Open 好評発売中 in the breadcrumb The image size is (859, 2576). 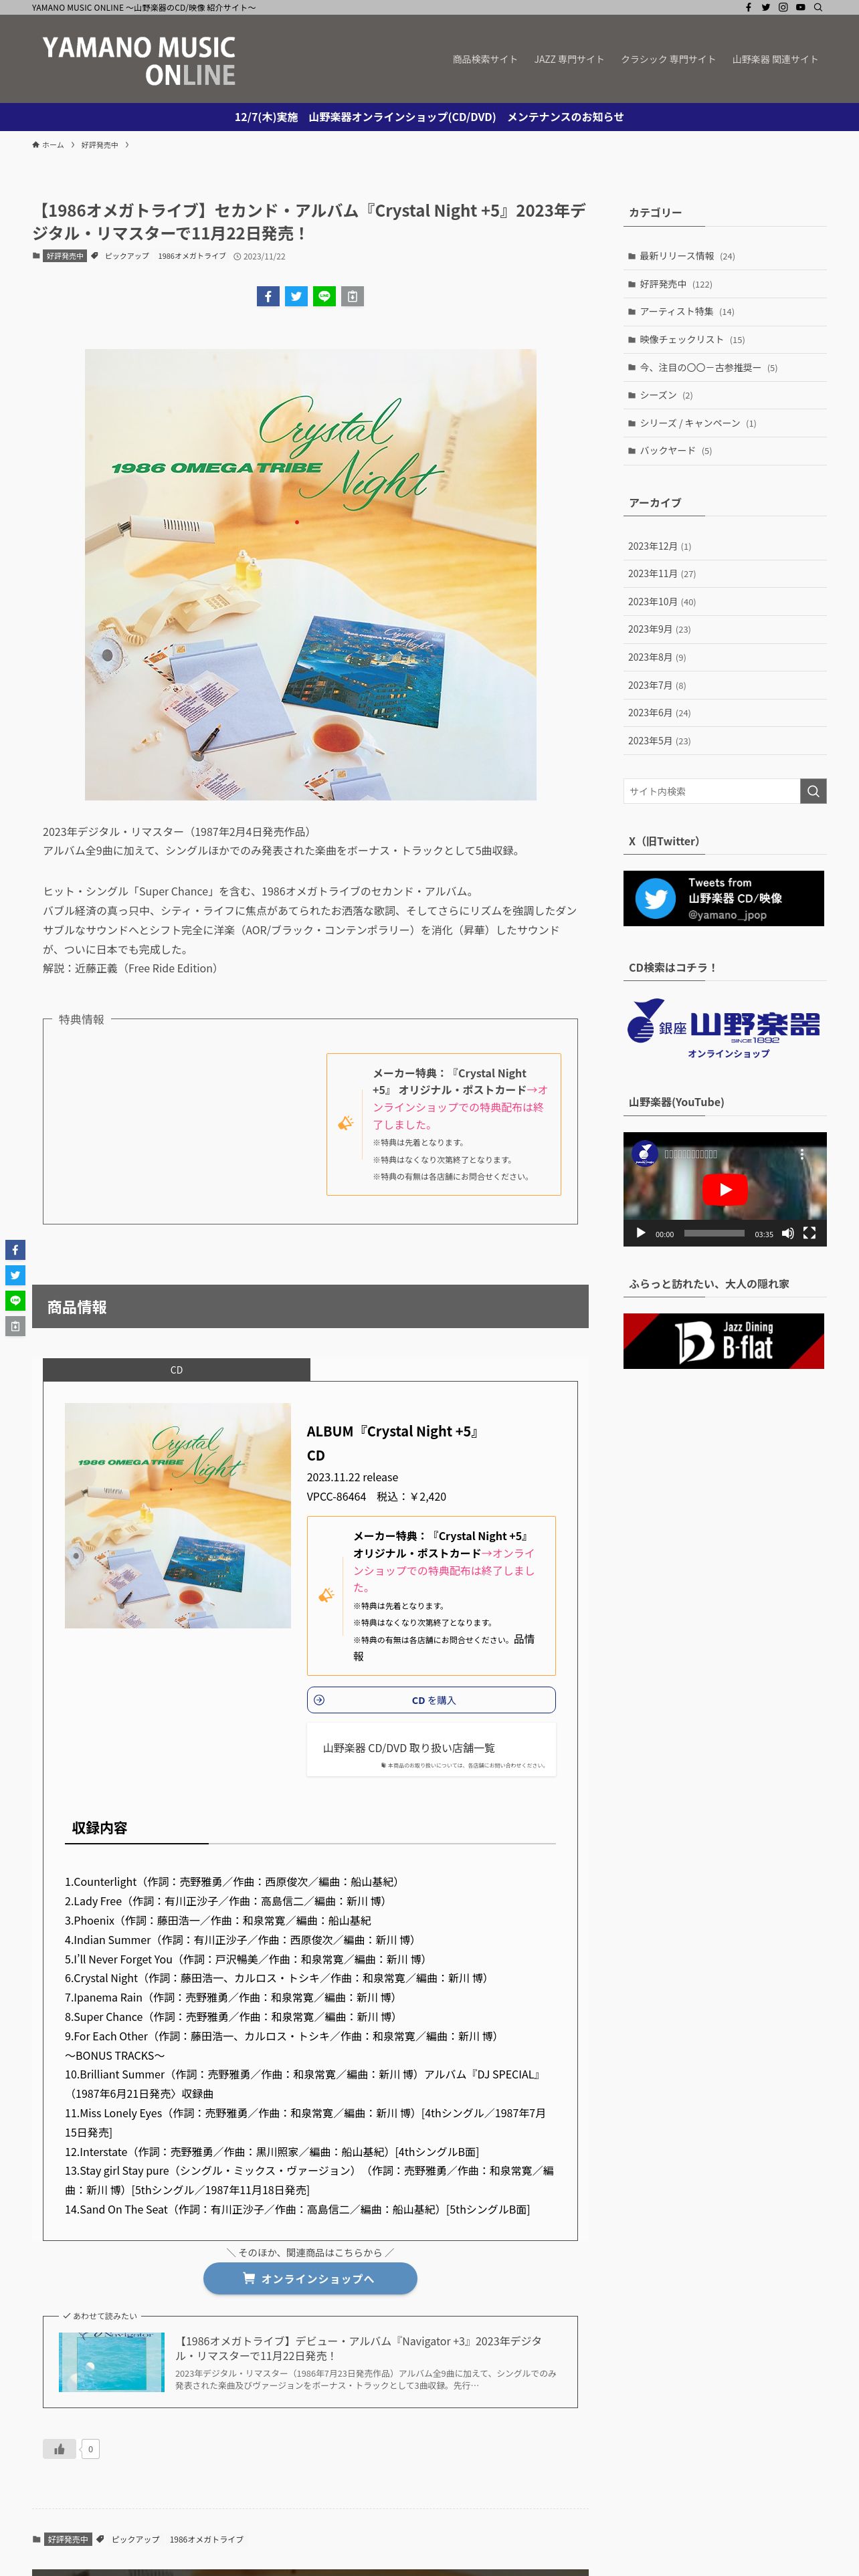pos(99,145)
